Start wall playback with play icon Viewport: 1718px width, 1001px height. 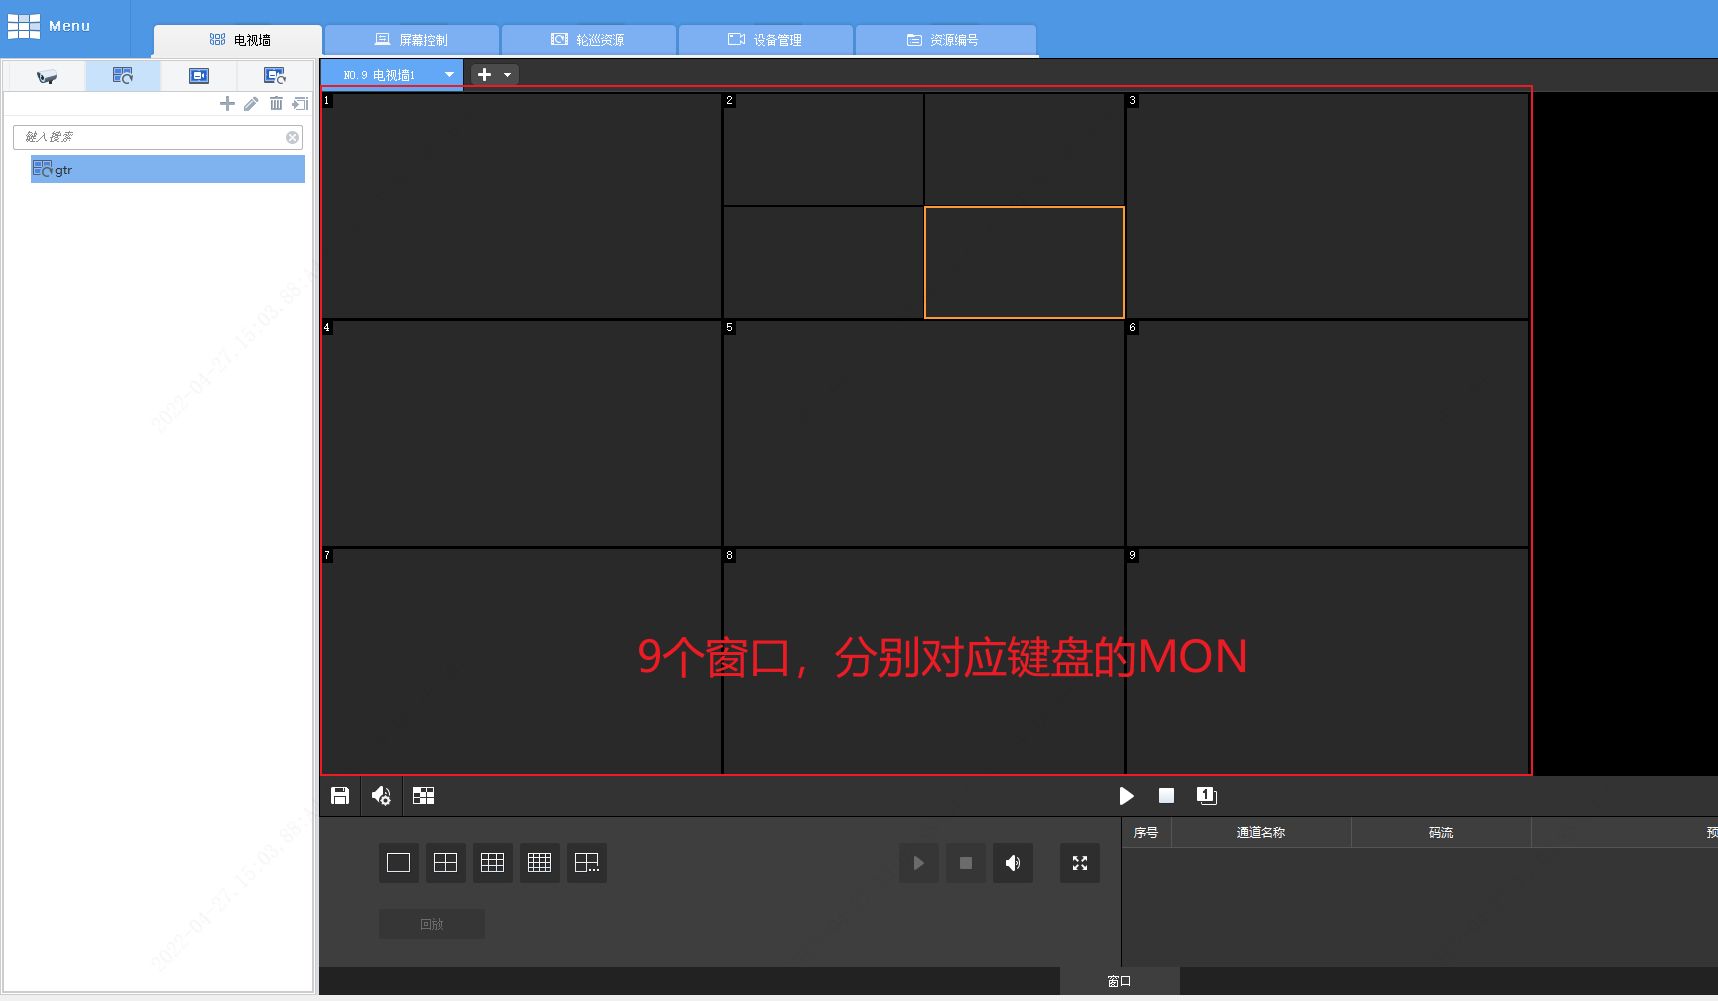1126,796
